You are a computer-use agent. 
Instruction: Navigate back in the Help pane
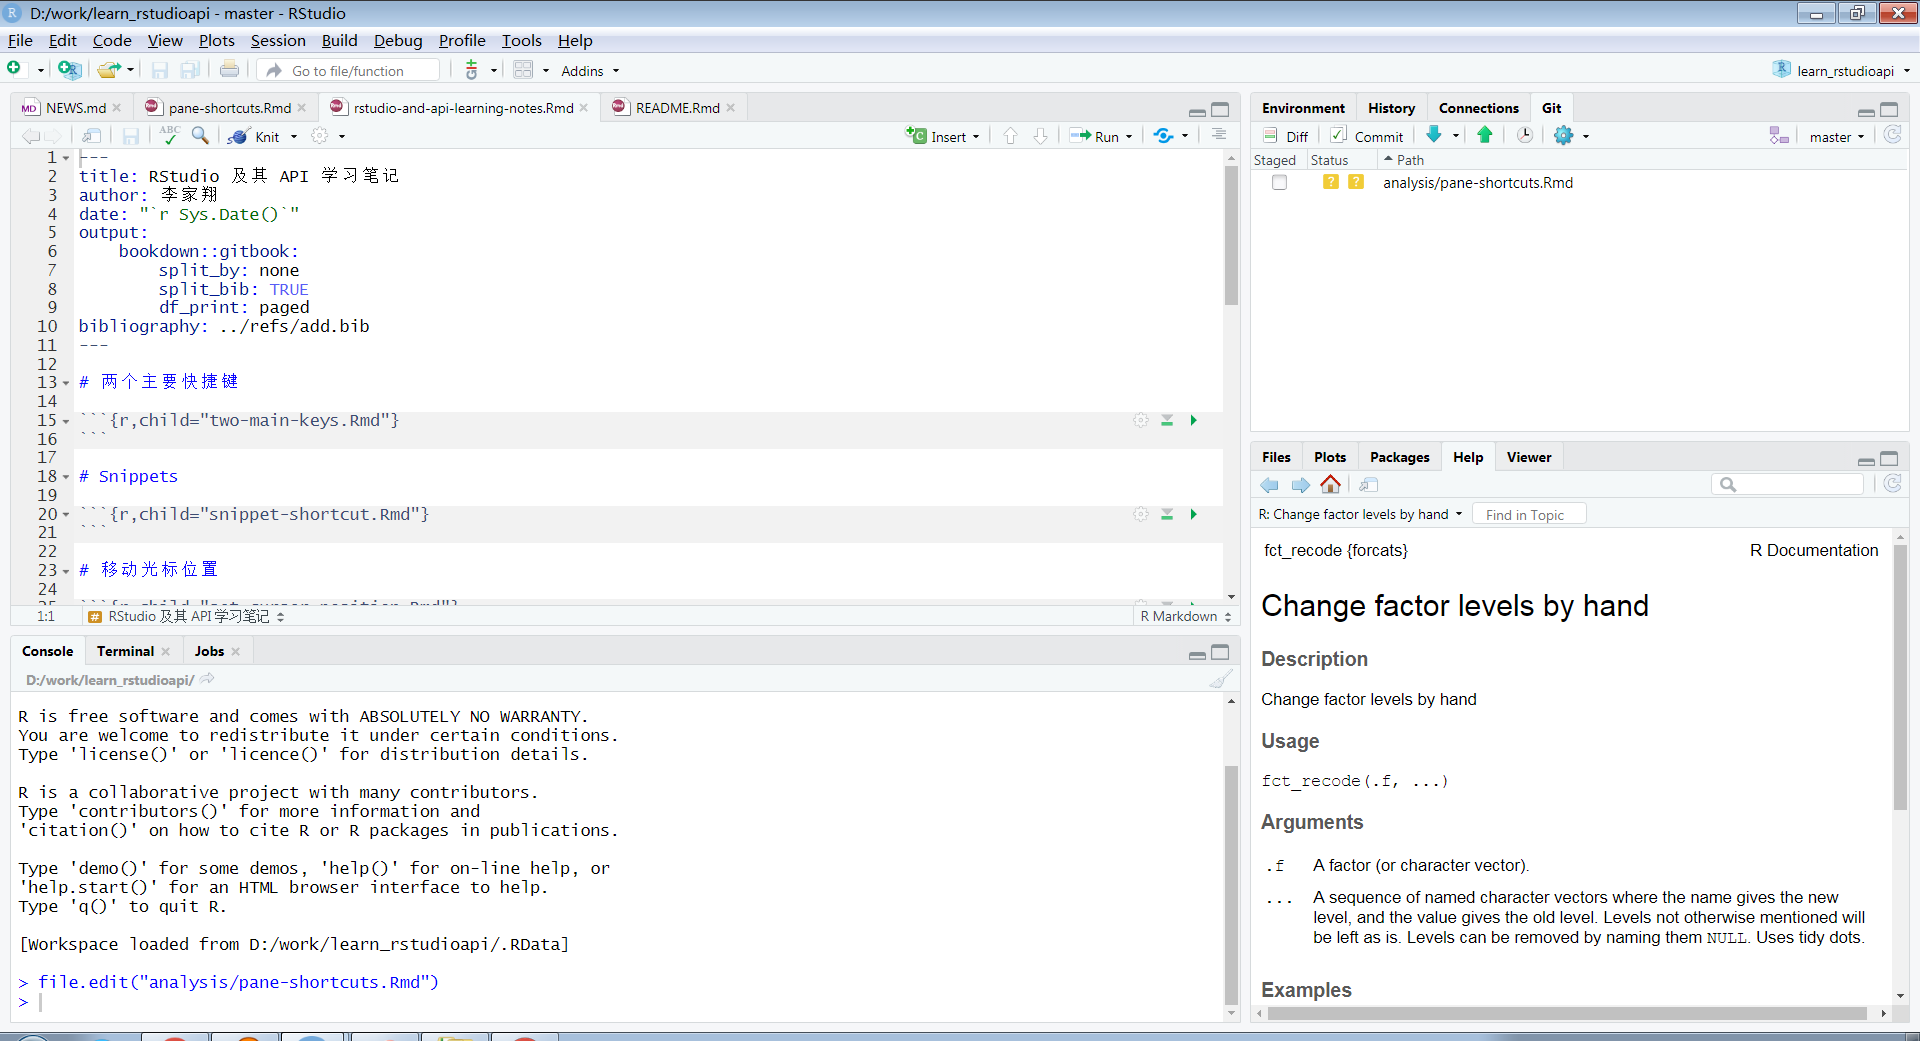click(1270, 485)
